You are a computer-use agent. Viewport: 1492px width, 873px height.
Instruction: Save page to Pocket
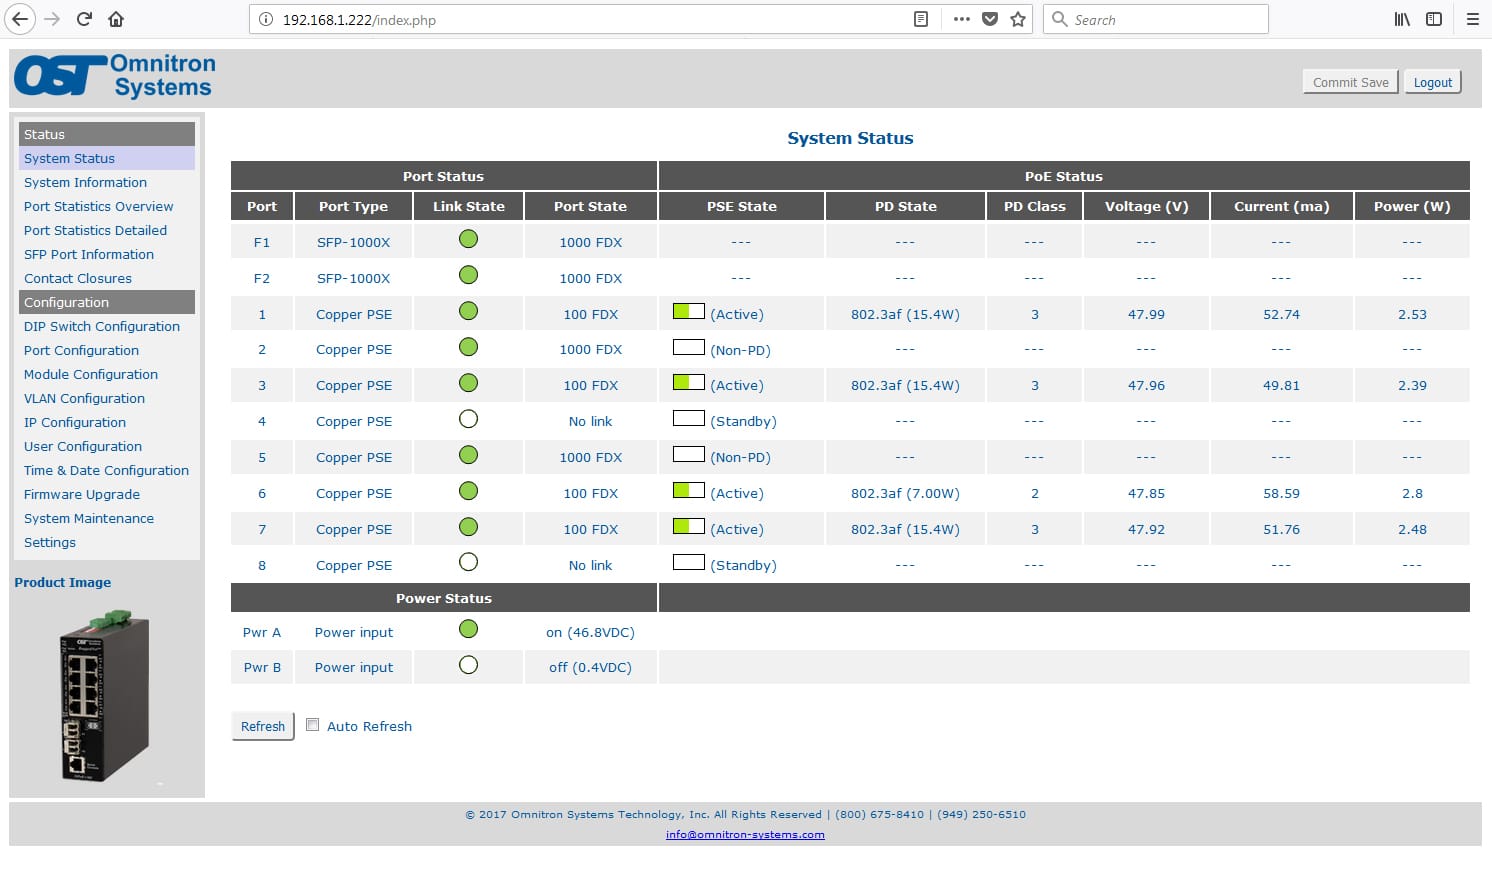tap(990, 19)
